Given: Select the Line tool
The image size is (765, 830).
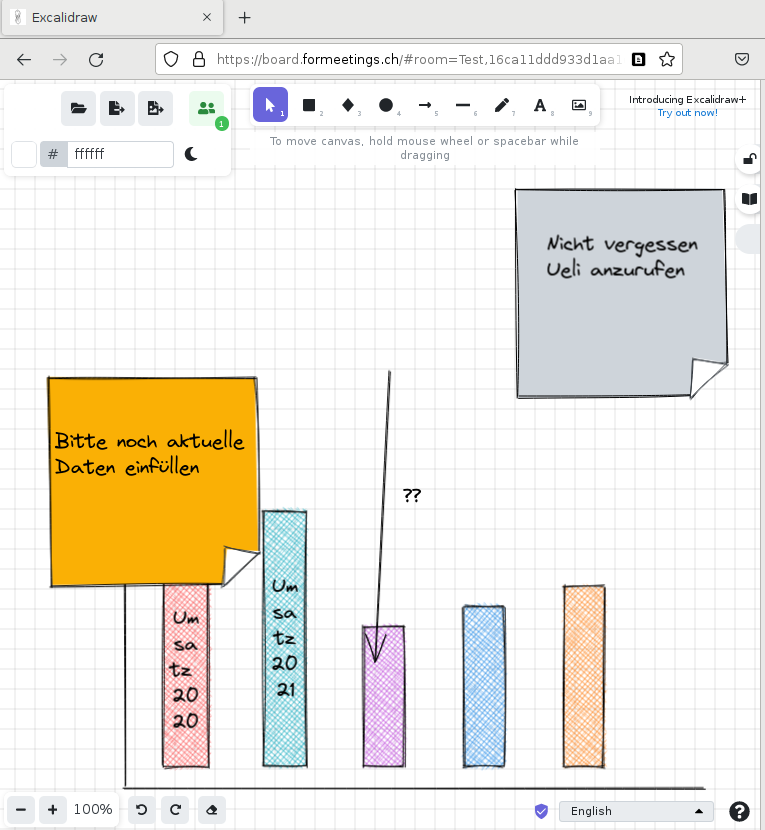Looking at the screenshot, I should coord(463,105).
